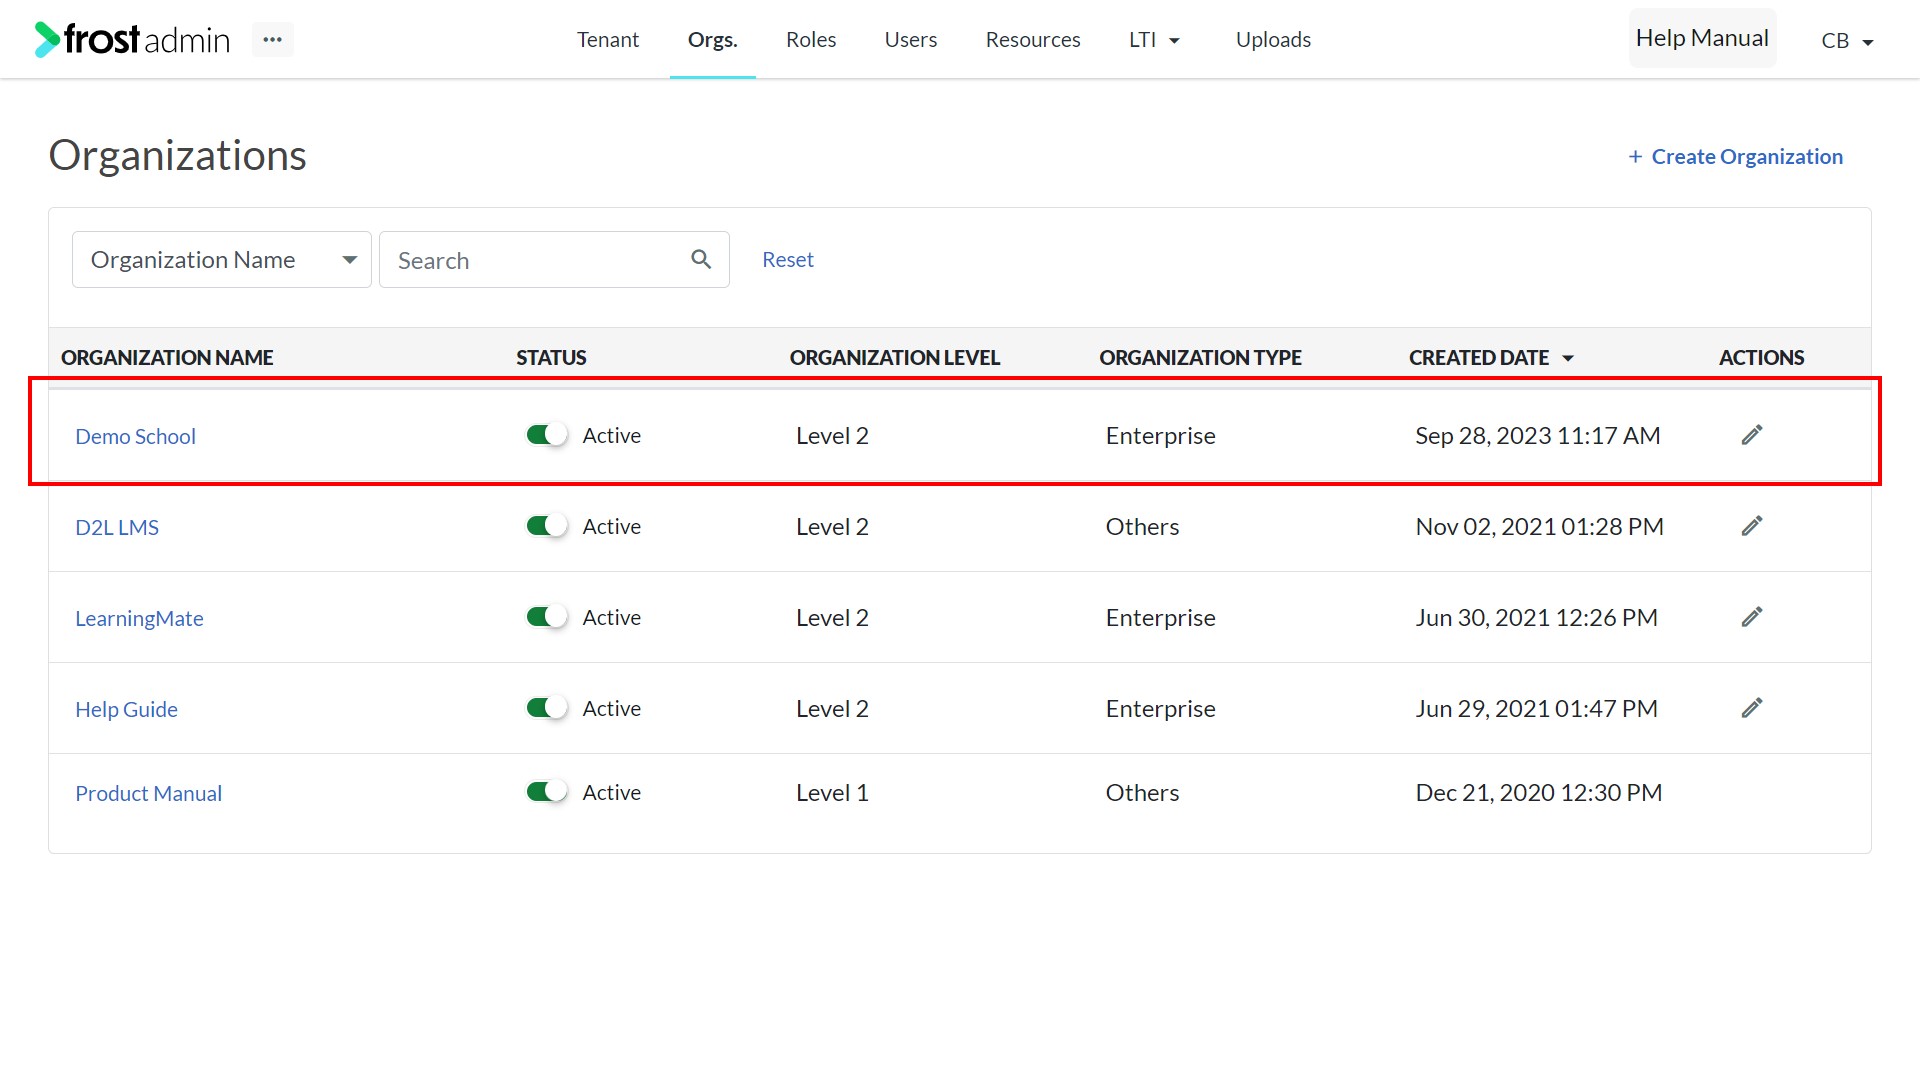Edit D2L LMS with the pencil icon
The height and width of the screenshot is (1080, 1920).
point(1751,526)
